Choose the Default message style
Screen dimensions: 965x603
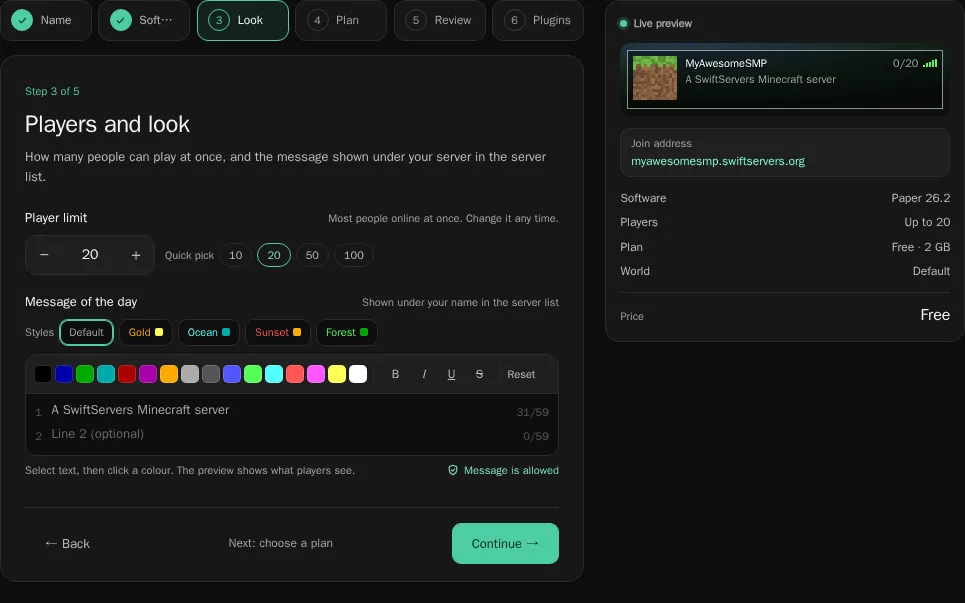click(x=86, y=332)
